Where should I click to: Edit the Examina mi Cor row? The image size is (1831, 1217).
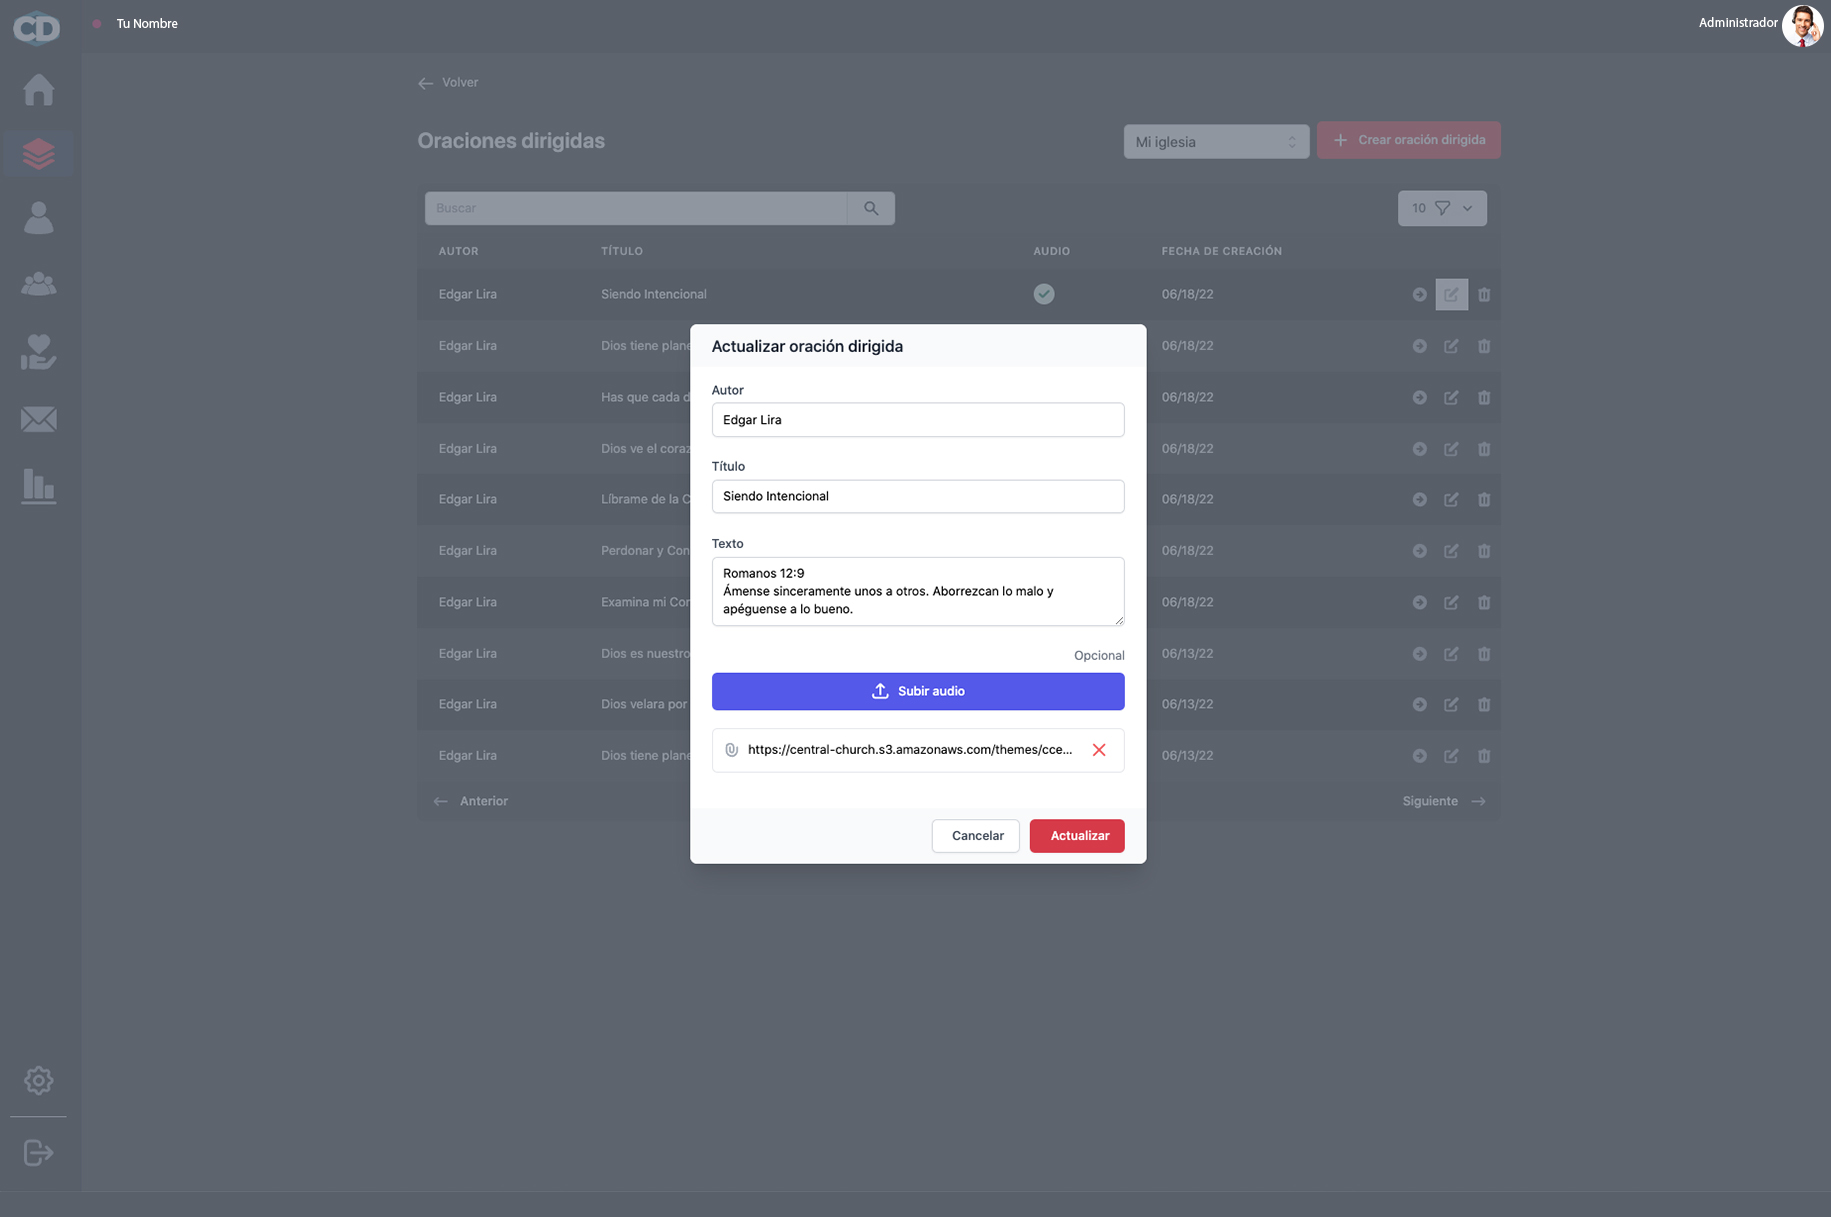(1451, 603)
